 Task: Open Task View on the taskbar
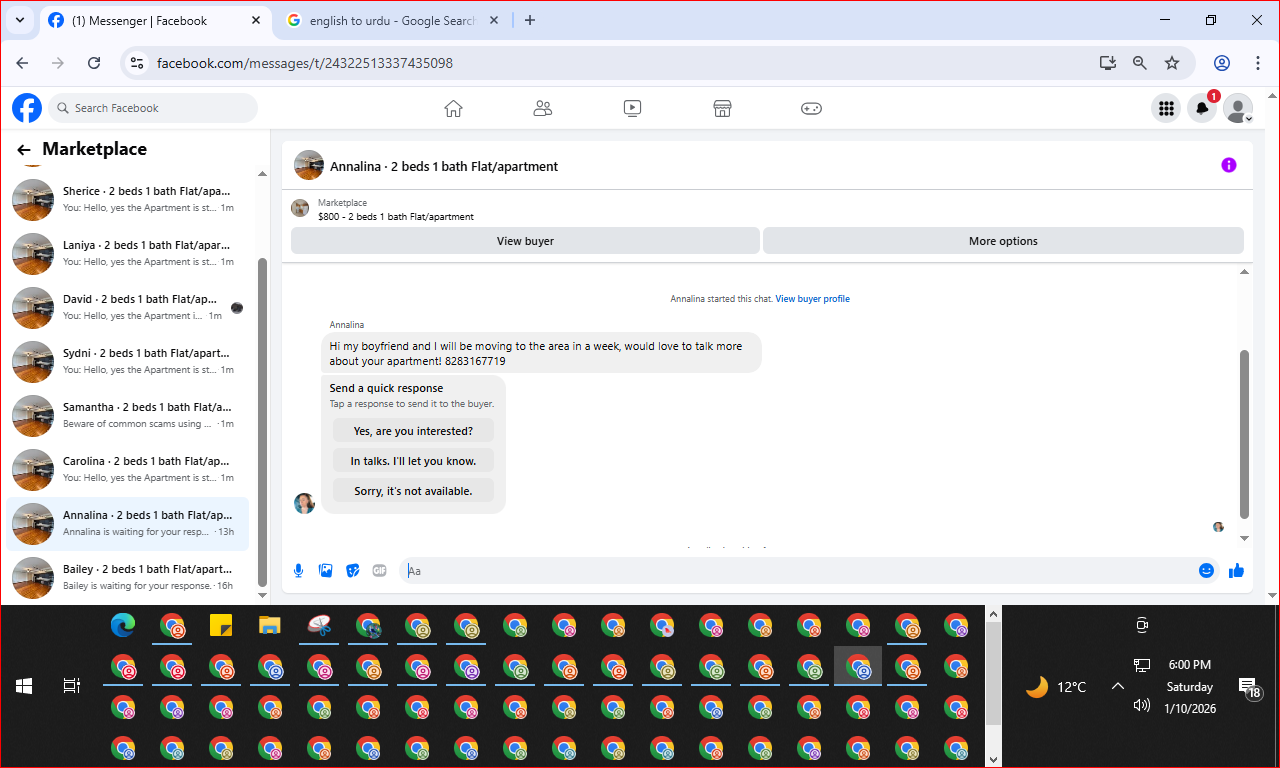[x=72, y=686]
